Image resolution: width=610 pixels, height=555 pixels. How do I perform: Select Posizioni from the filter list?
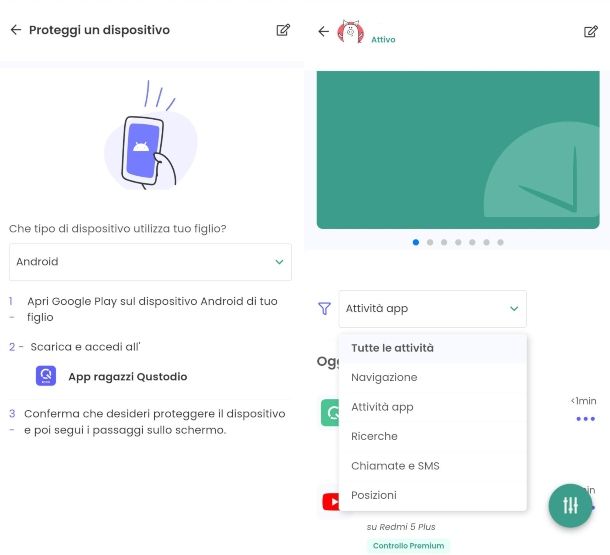tap(433, 495)
